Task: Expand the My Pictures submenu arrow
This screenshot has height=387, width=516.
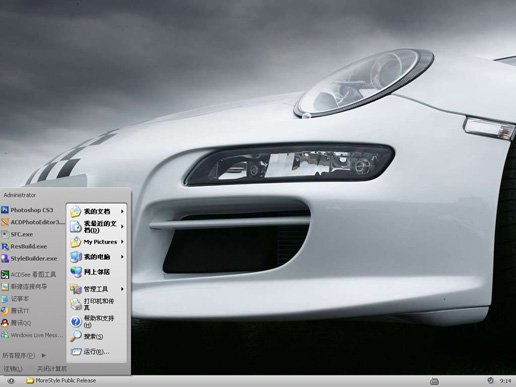Action: (x=122, y=242)
